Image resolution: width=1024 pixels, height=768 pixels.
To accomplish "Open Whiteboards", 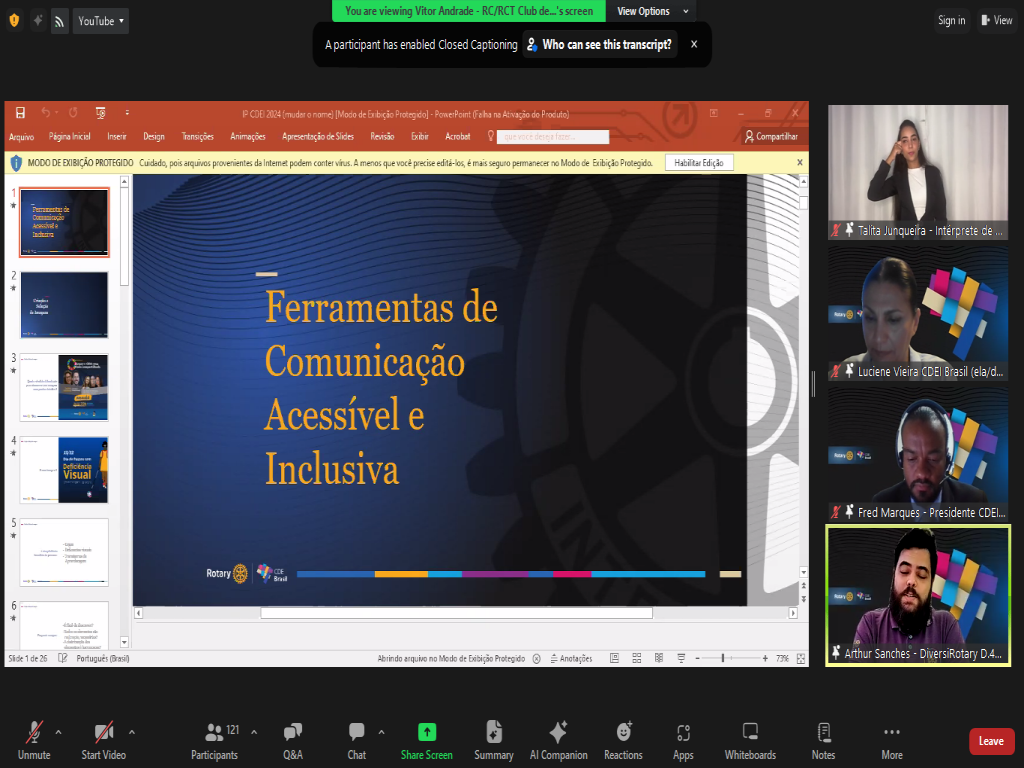I will [x=750, y=741].
